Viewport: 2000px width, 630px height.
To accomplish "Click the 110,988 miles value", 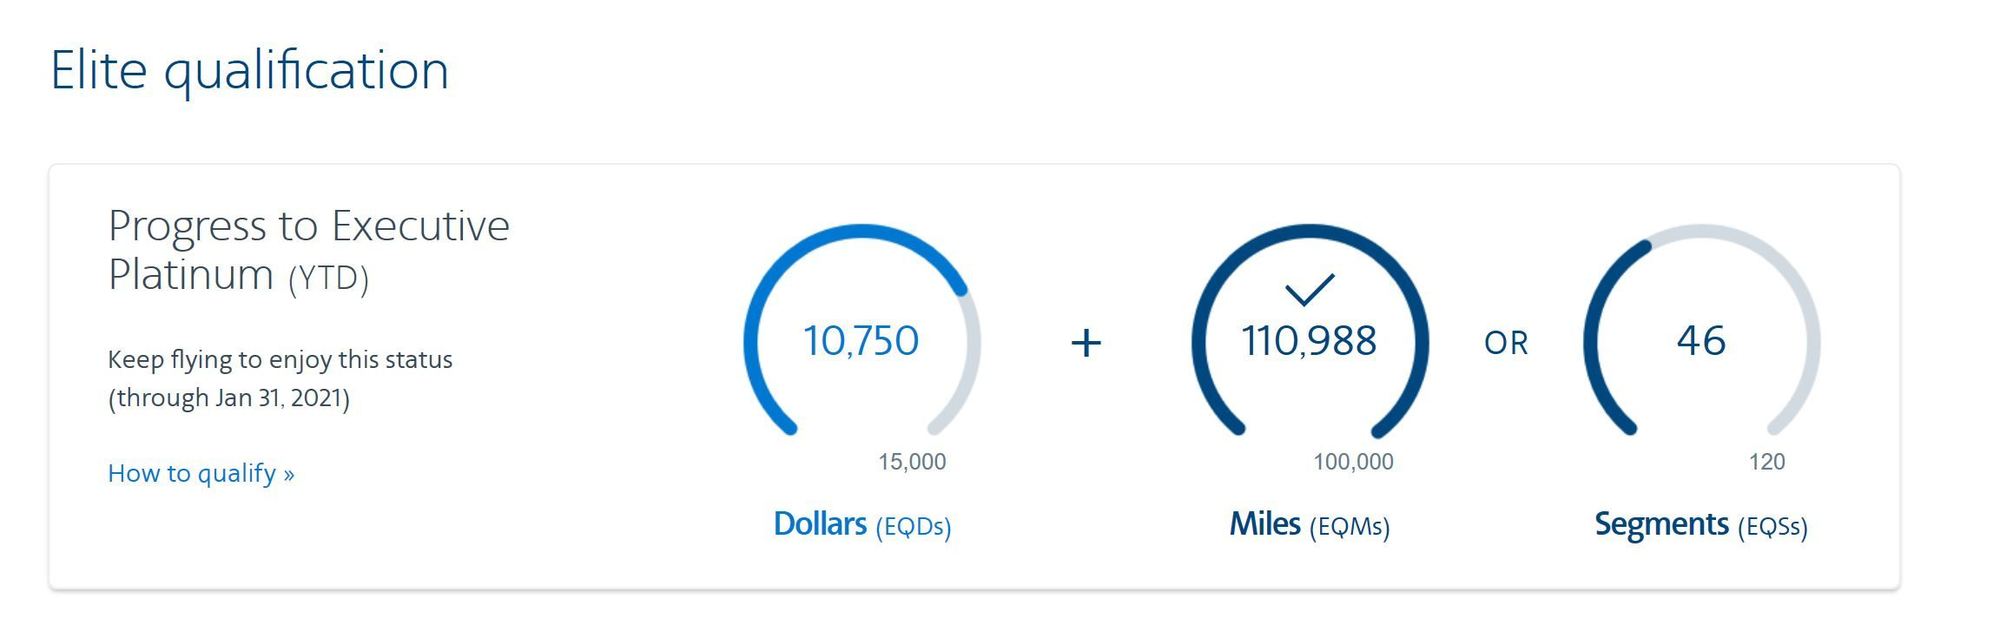I will pos(1309,341).
